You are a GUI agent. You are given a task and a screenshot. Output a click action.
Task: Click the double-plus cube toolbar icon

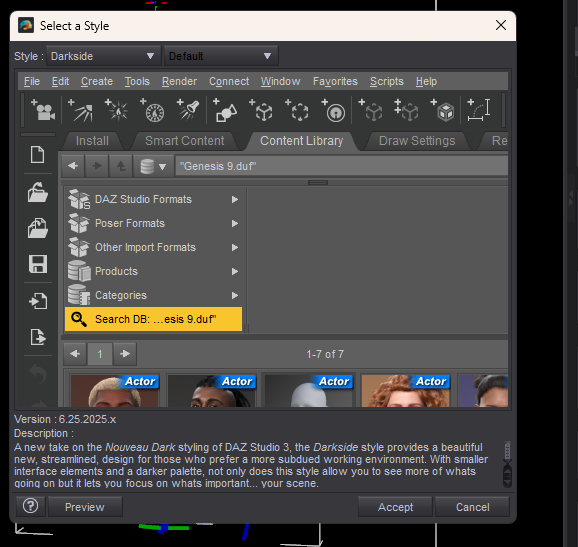coord(406,110)
